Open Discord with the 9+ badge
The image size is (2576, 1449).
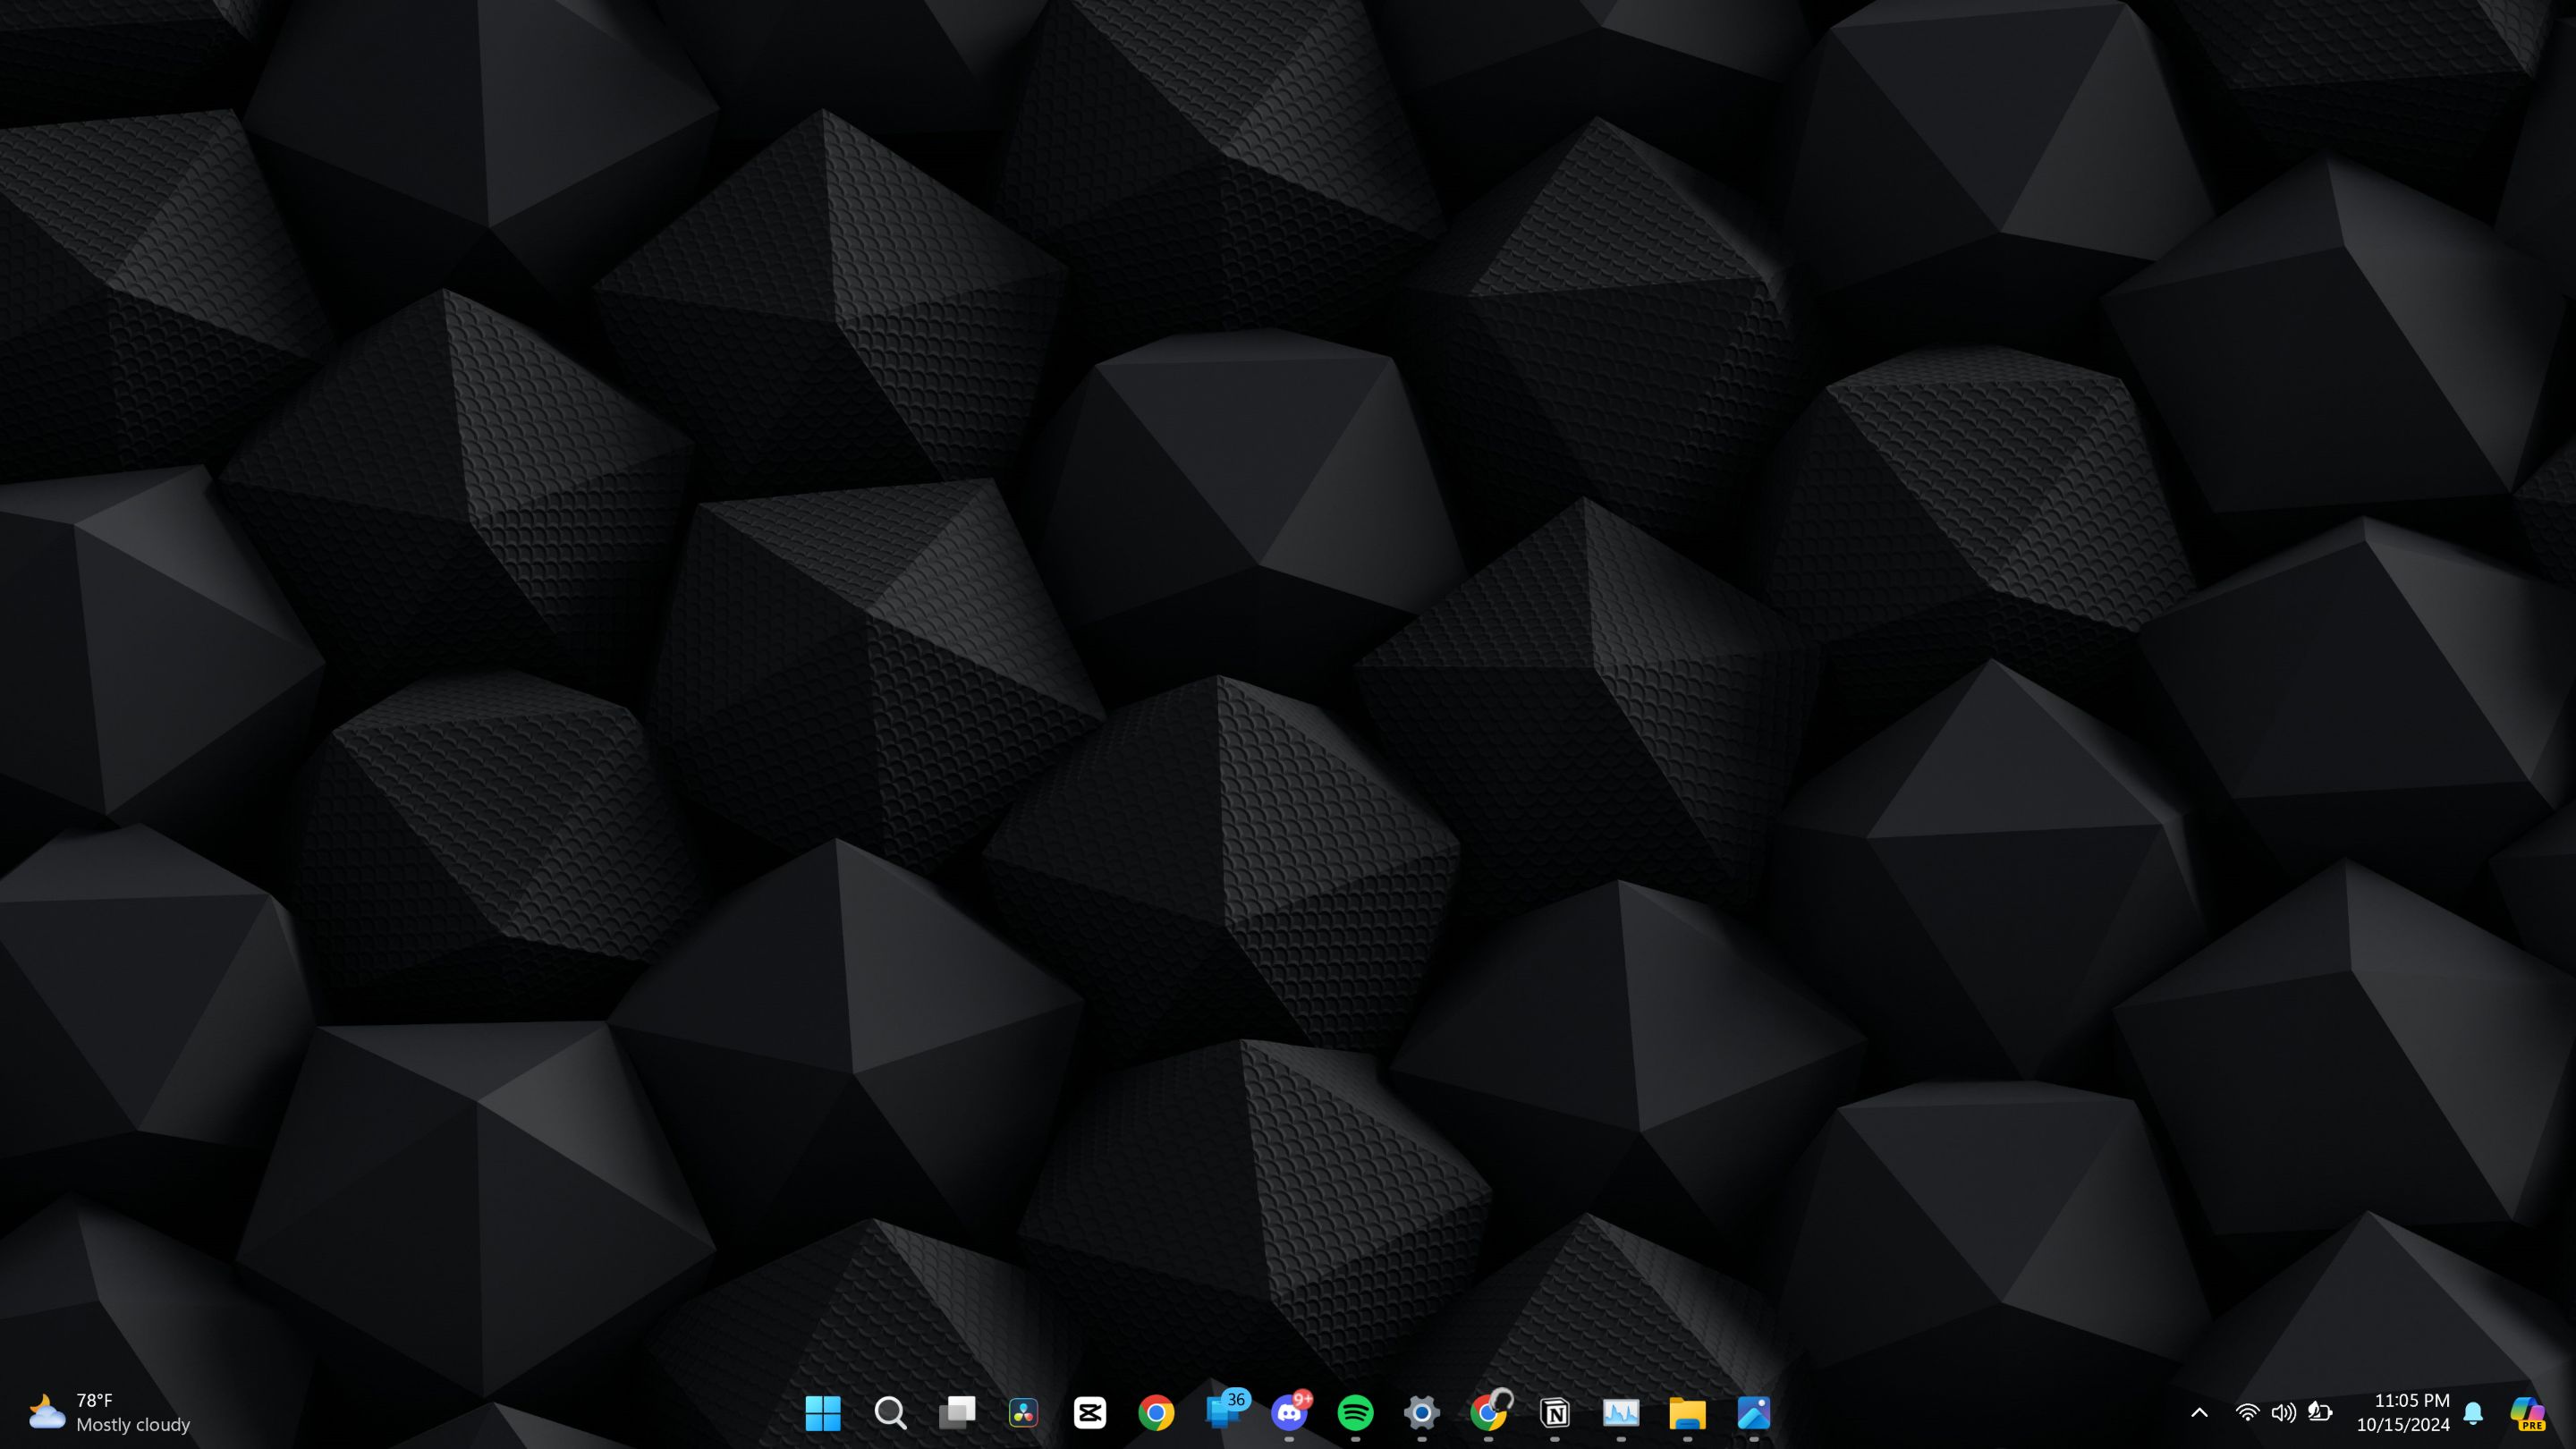1291,1411
